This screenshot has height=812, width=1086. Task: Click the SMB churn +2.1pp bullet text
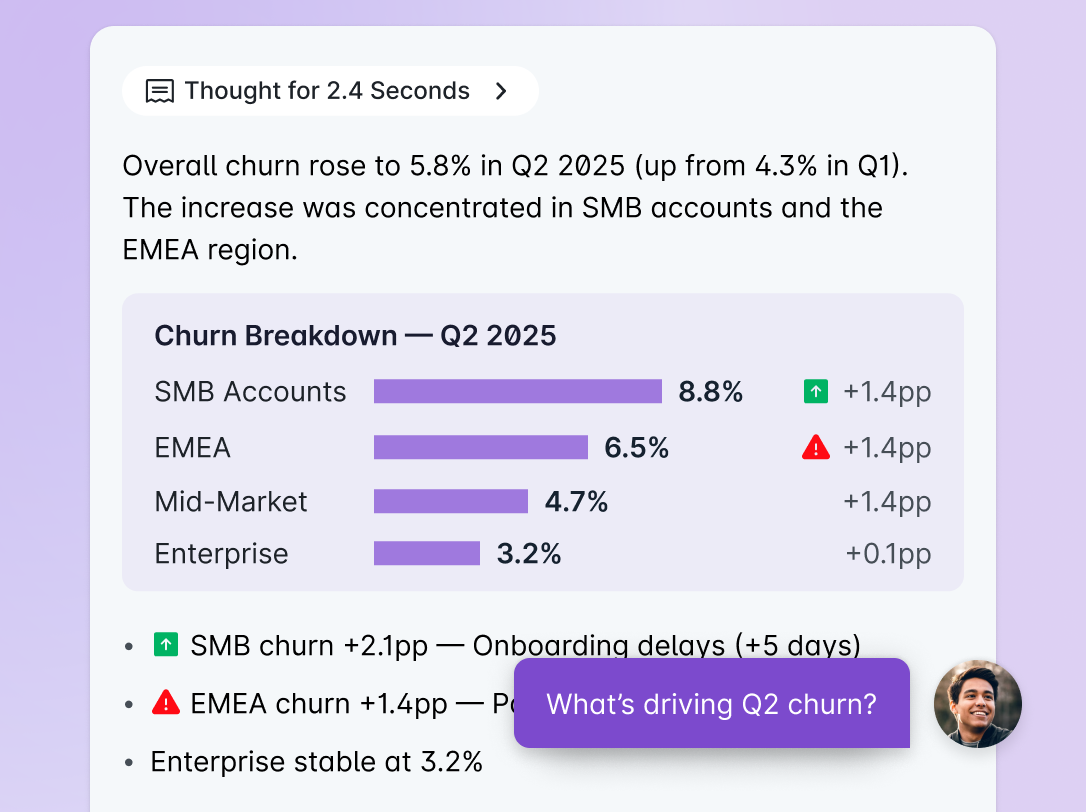[x=526, y=646]
